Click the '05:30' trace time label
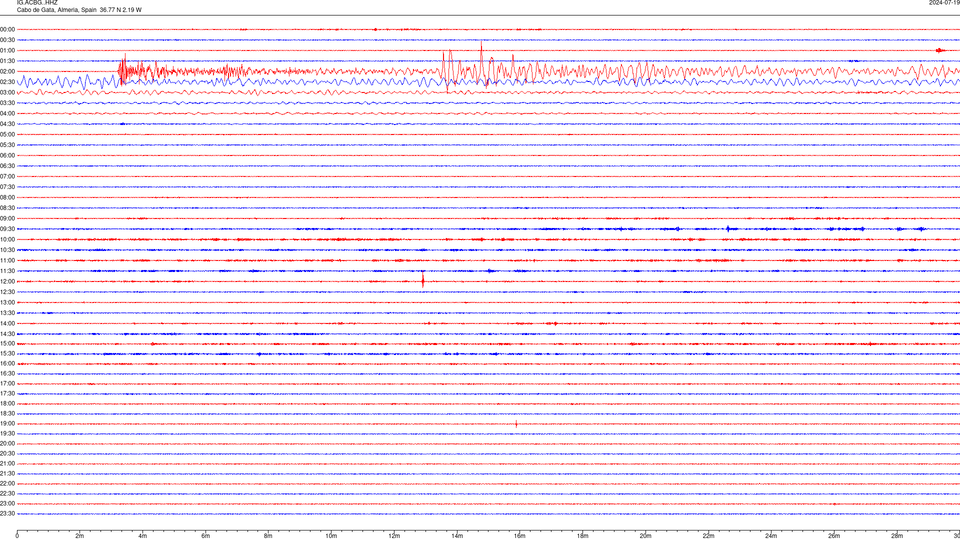 pos(7,145)
